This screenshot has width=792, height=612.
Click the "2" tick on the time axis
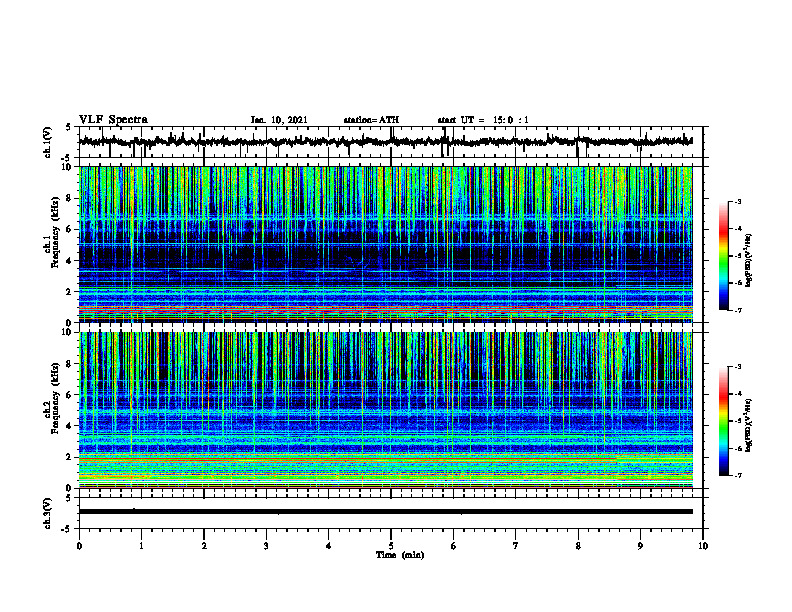pyautogui.click(x=204, y=546)
